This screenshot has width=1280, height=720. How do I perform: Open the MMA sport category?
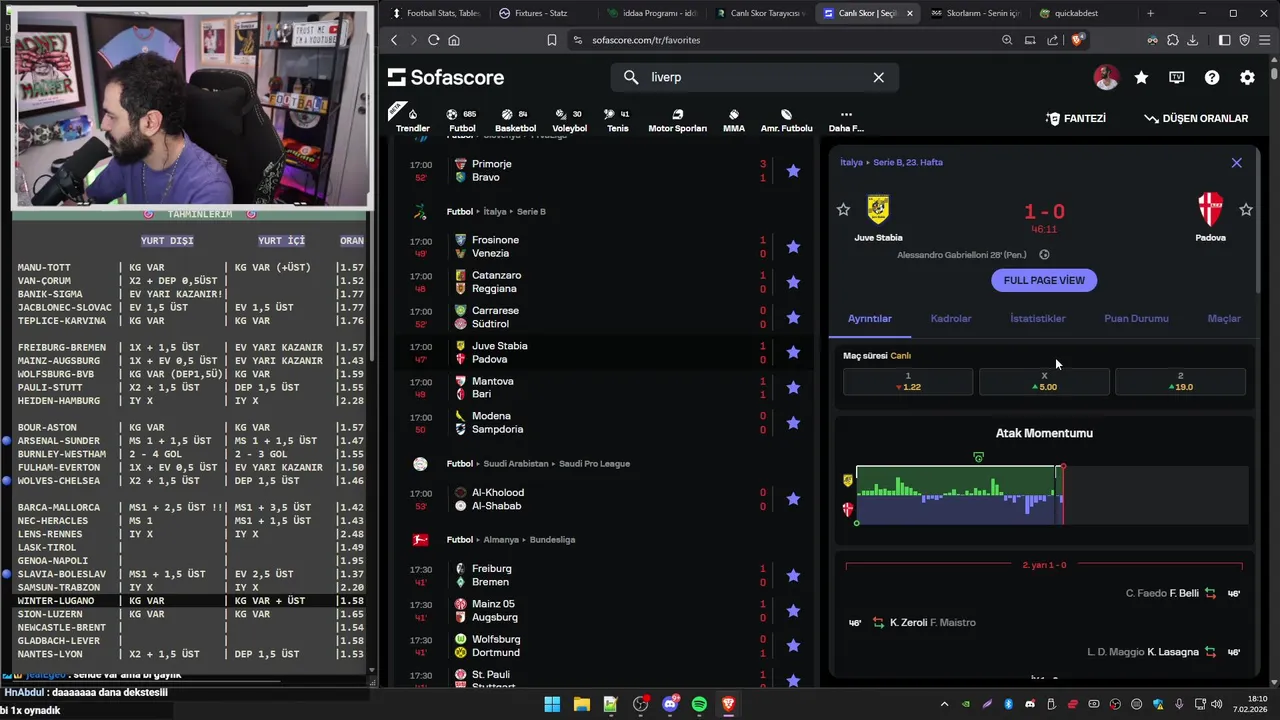(734, 120)
